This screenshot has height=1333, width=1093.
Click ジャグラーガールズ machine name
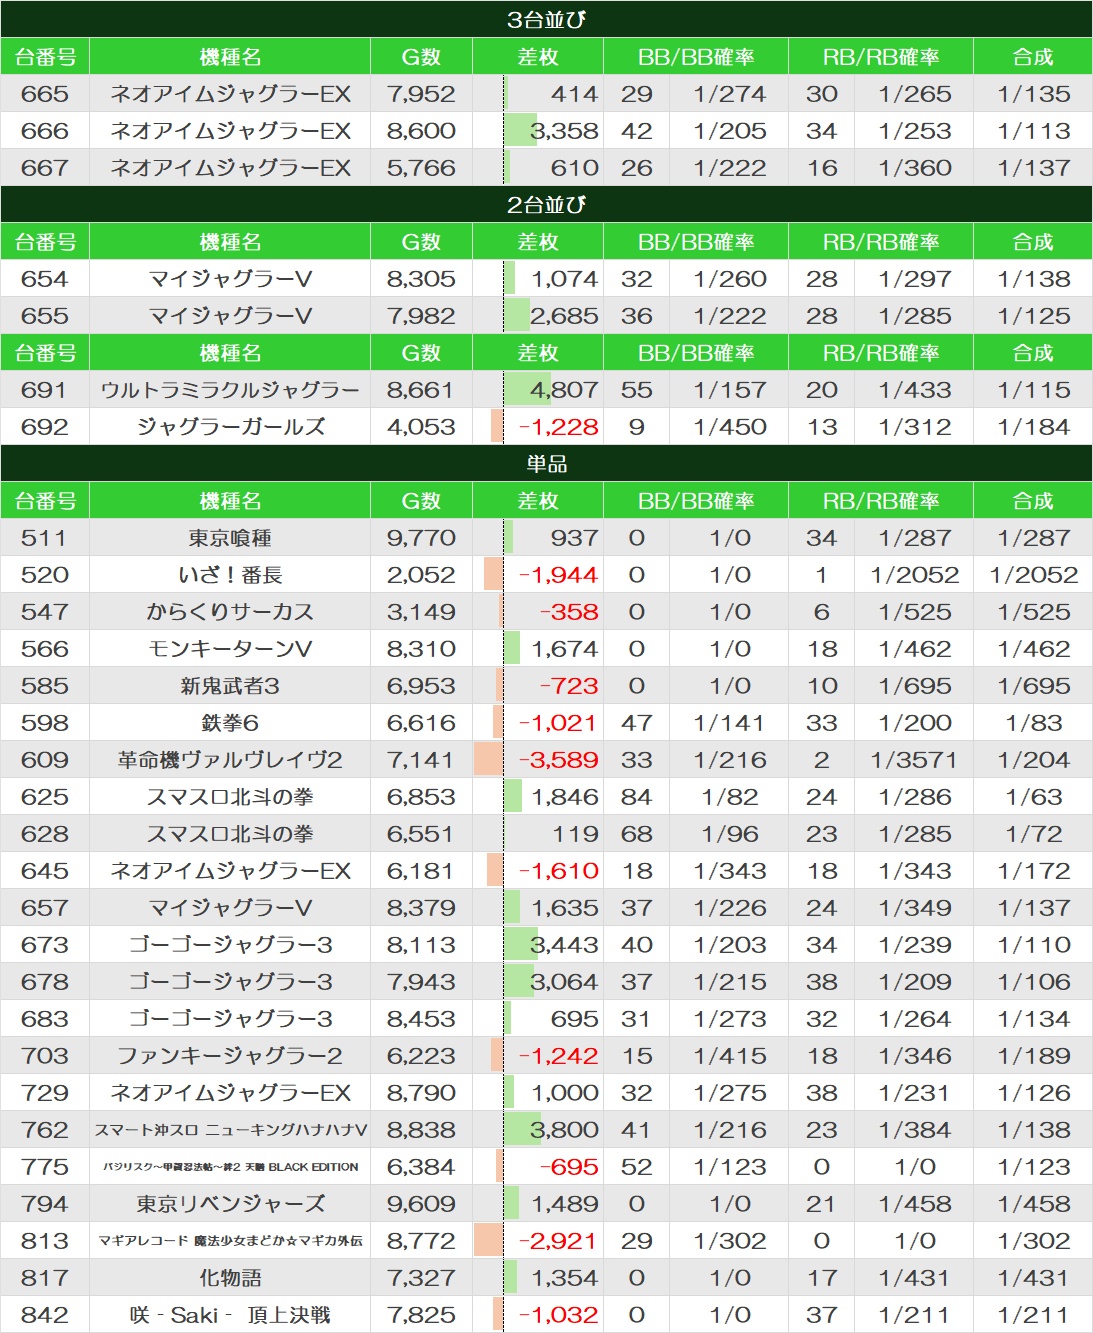coord(230,427)
